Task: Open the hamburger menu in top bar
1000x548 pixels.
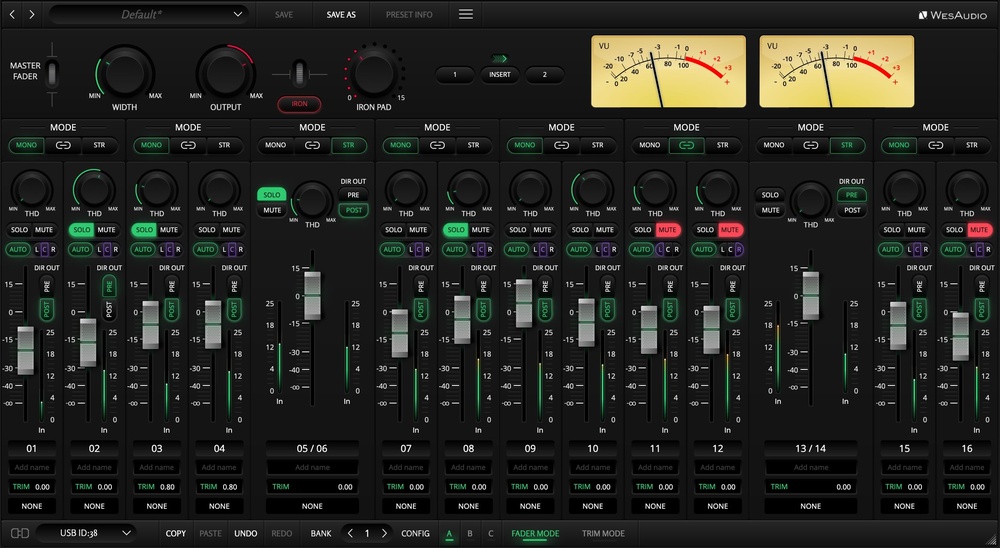Action: pos(466,15)
